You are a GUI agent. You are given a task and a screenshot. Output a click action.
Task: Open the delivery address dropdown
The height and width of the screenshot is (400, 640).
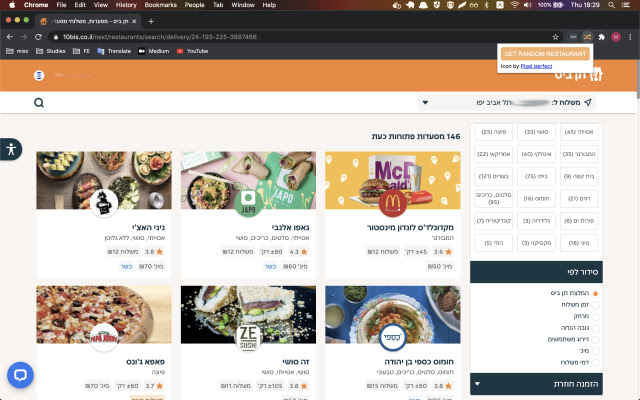point(507,102)
